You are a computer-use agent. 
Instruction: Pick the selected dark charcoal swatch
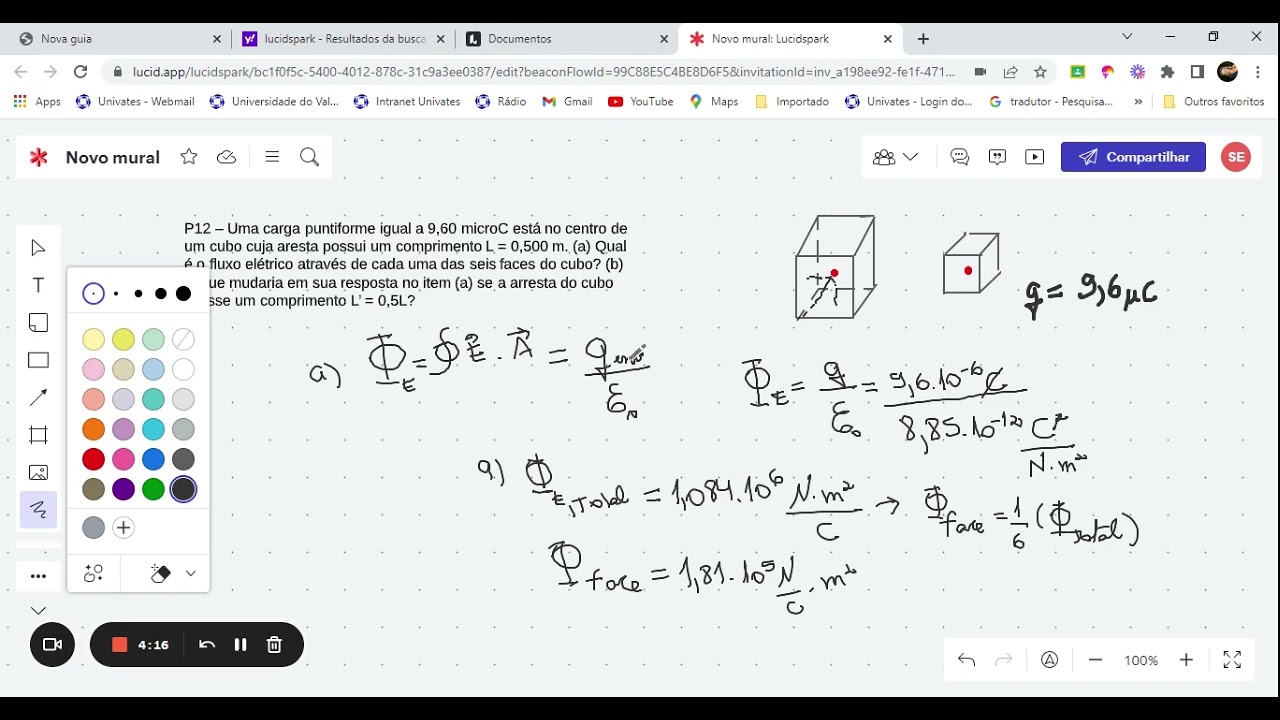click(x=183, y=489)
